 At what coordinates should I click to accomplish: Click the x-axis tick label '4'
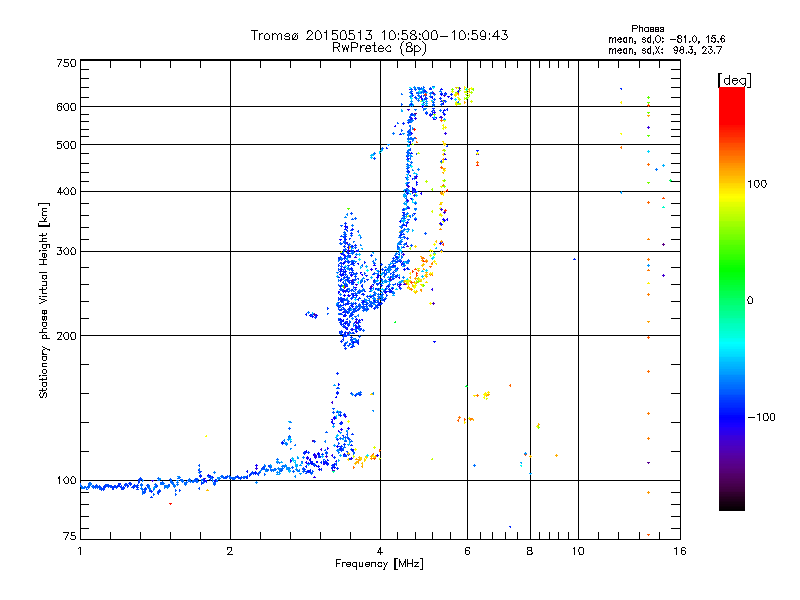pyautogui.click(x=380, y=551)
